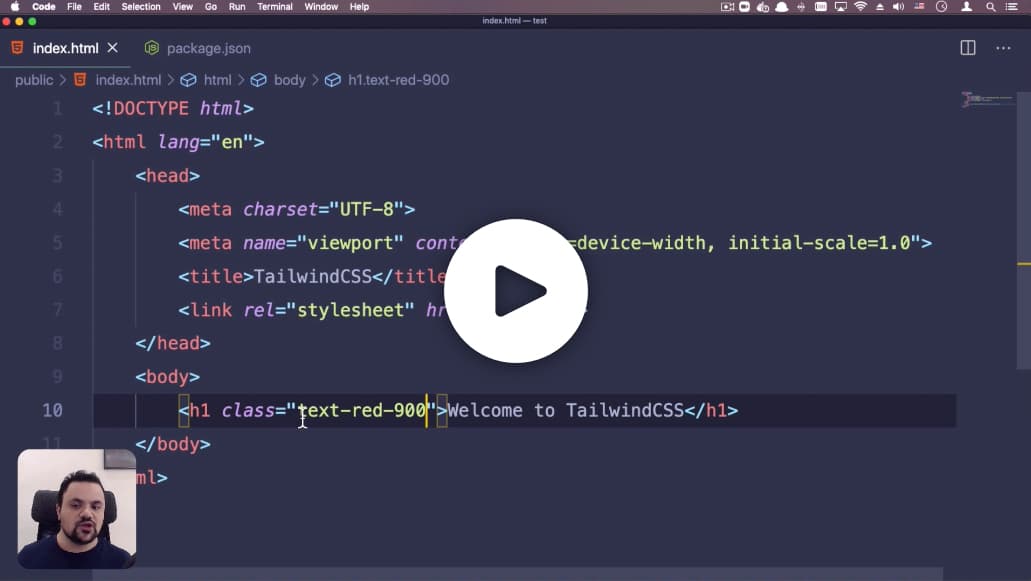Close the index.html tab
1031x581 pixels.
tap(112, 47)
